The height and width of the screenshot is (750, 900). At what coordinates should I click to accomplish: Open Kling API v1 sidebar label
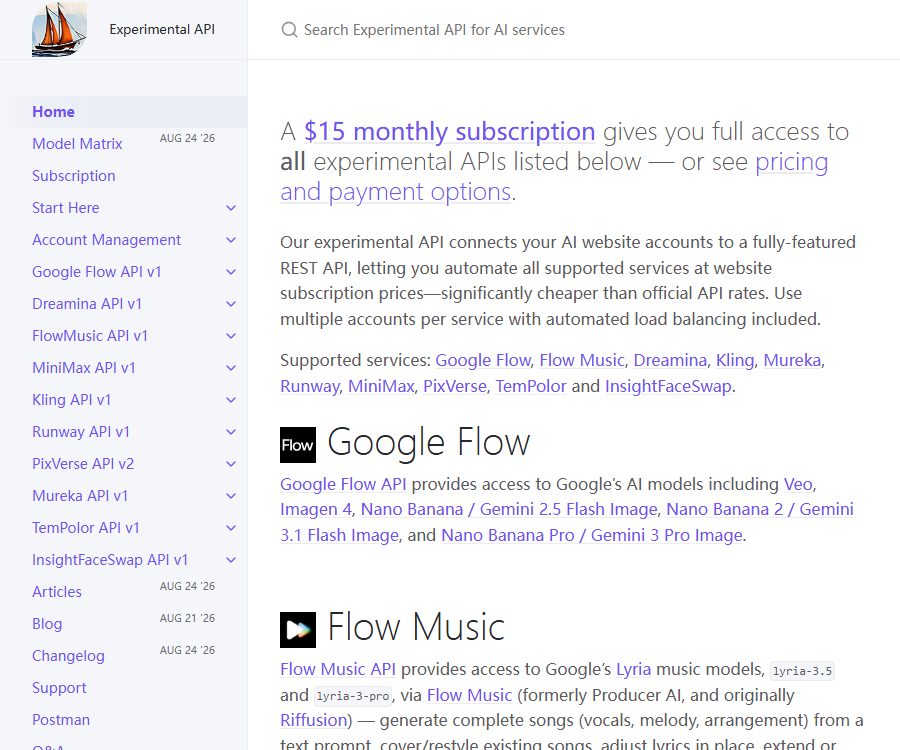point(71,400)
